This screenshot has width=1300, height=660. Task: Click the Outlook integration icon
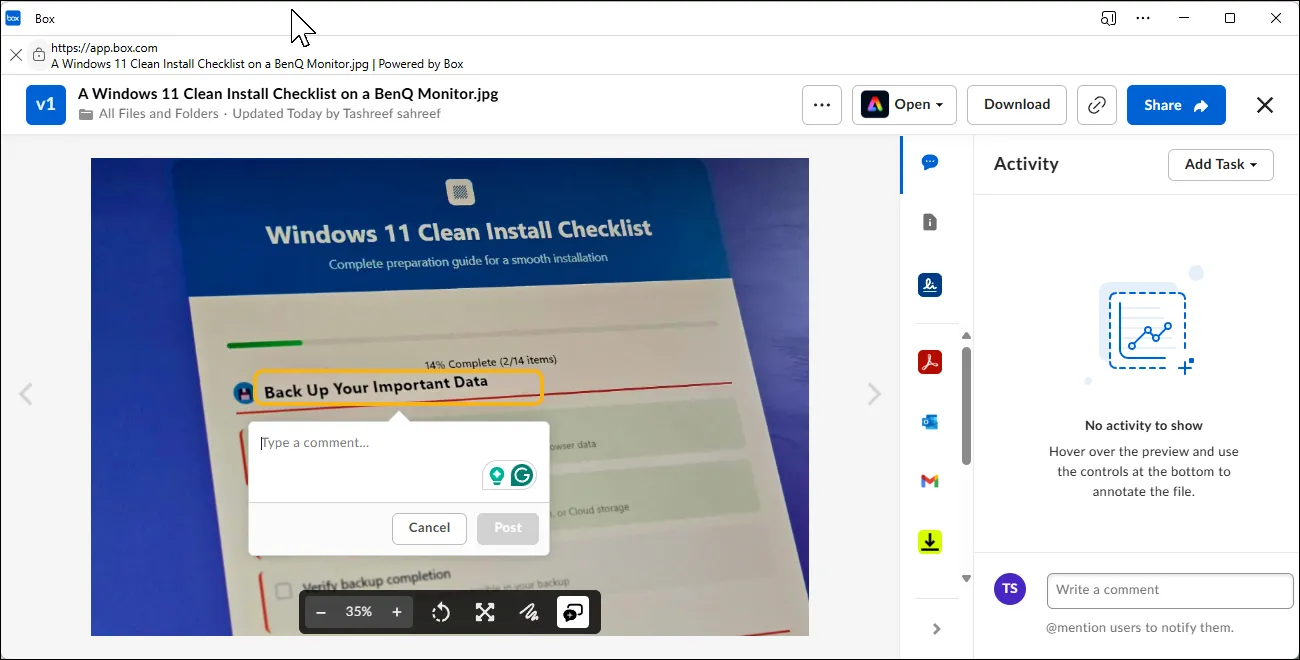click(930, 422)
